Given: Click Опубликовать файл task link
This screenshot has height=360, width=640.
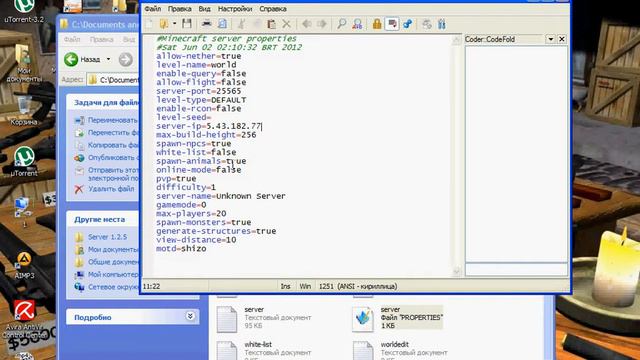Looking at the screenshot, I should pos(107,158).
